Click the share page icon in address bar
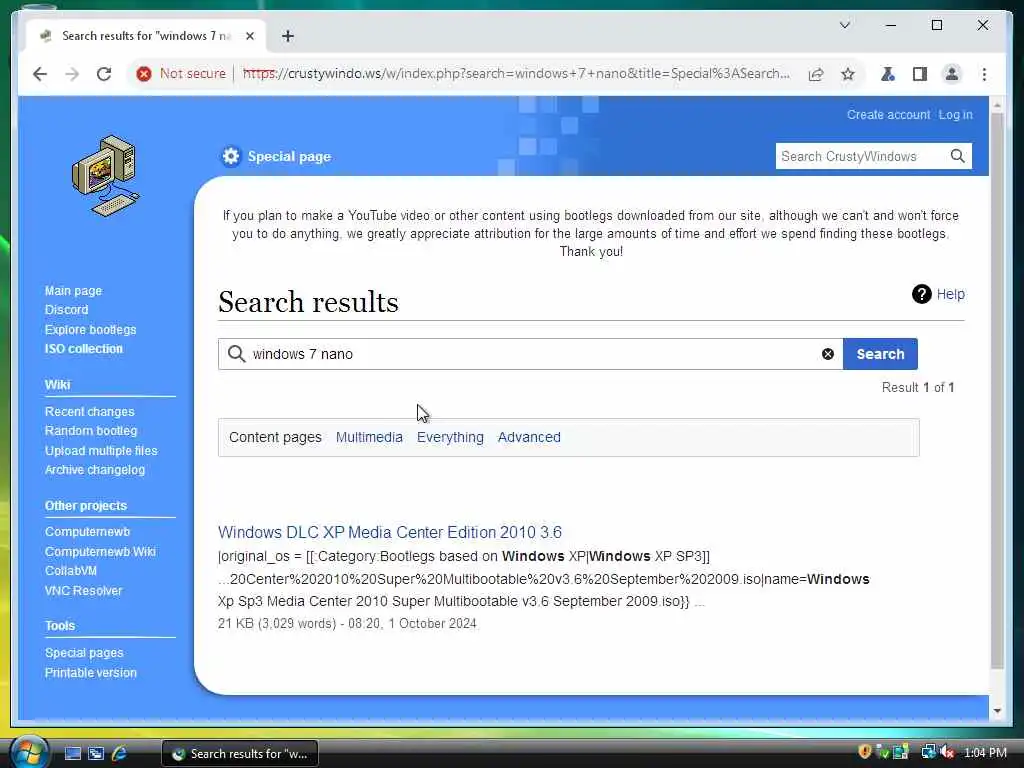 point(816,74)
